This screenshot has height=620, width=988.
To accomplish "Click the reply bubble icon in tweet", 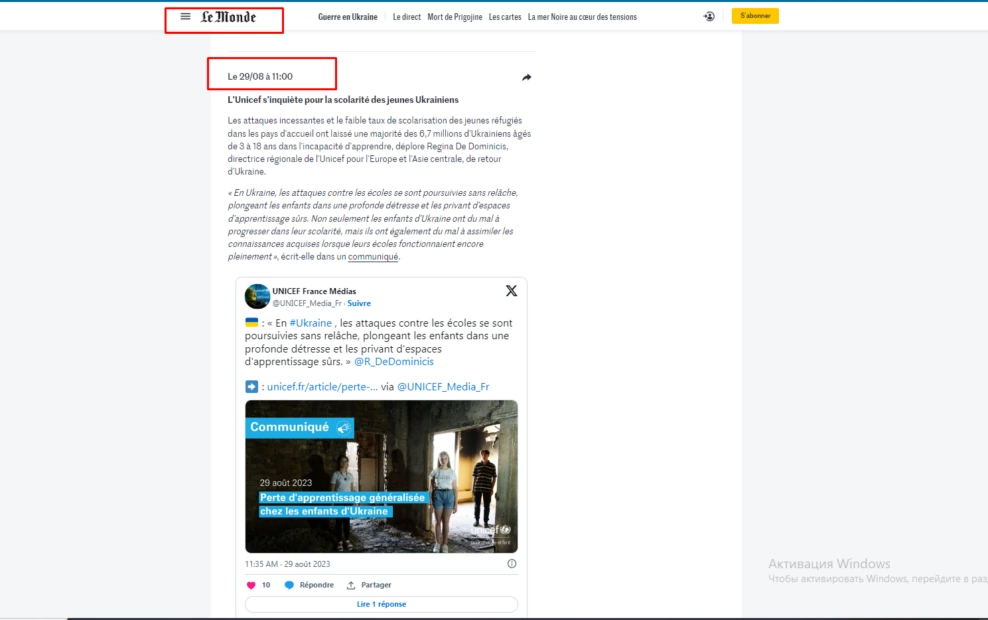I will [289, 585].
